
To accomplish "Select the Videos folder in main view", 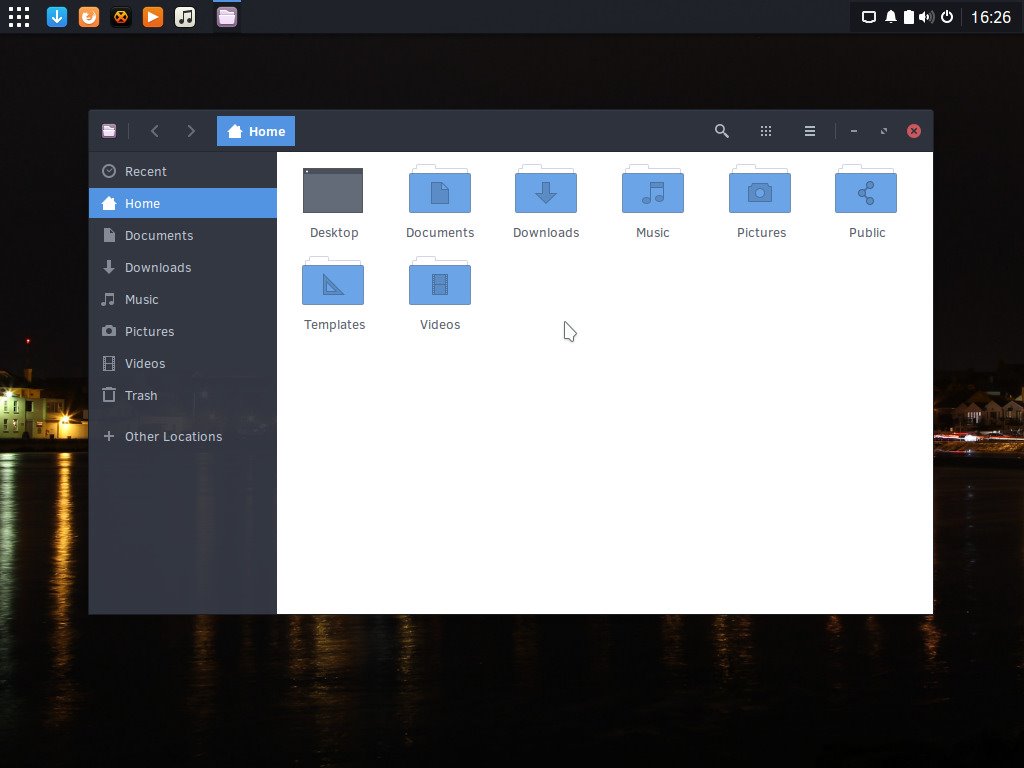I will pyautogui.click(x=439, y=283).
